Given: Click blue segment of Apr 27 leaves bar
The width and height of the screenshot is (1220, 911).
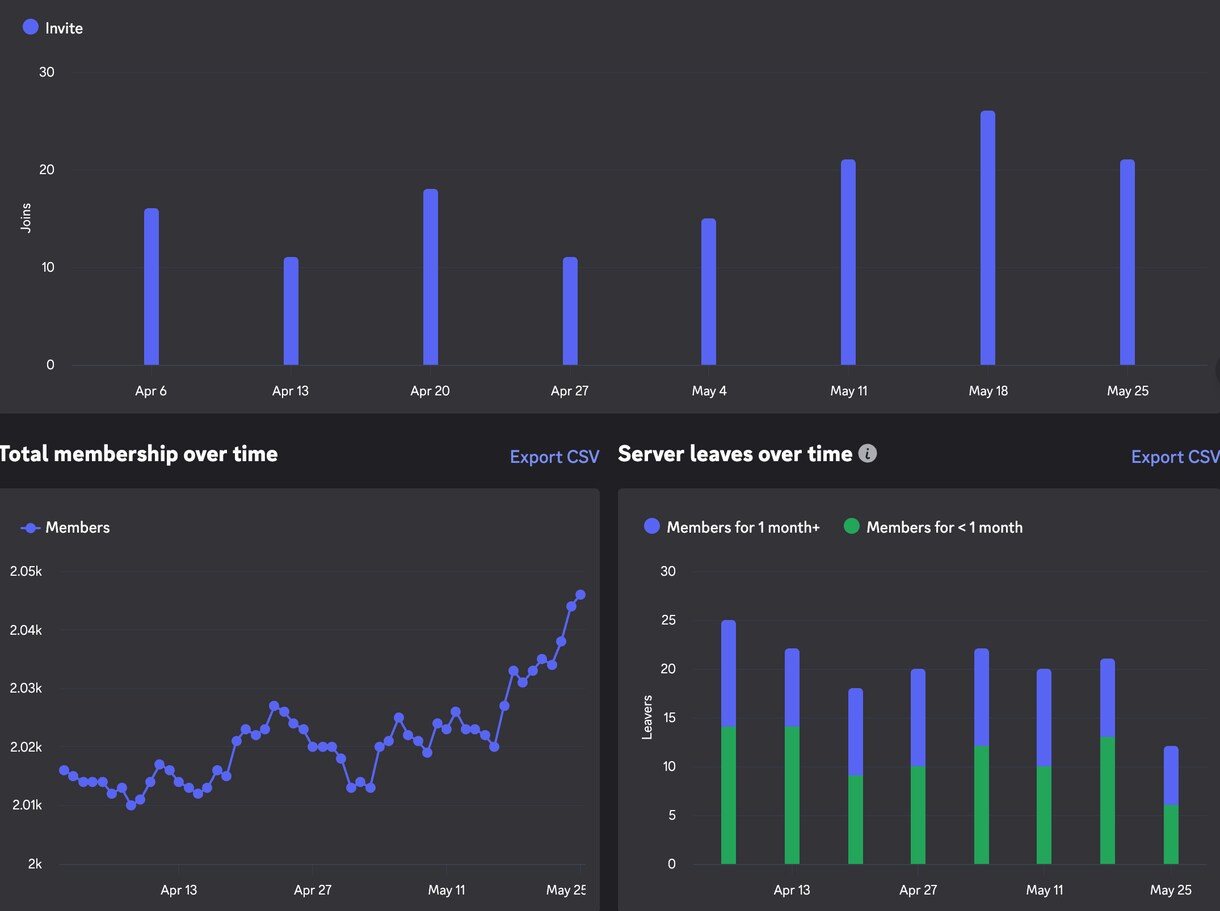Looking at the screenshot, I should tap(918, 718).
